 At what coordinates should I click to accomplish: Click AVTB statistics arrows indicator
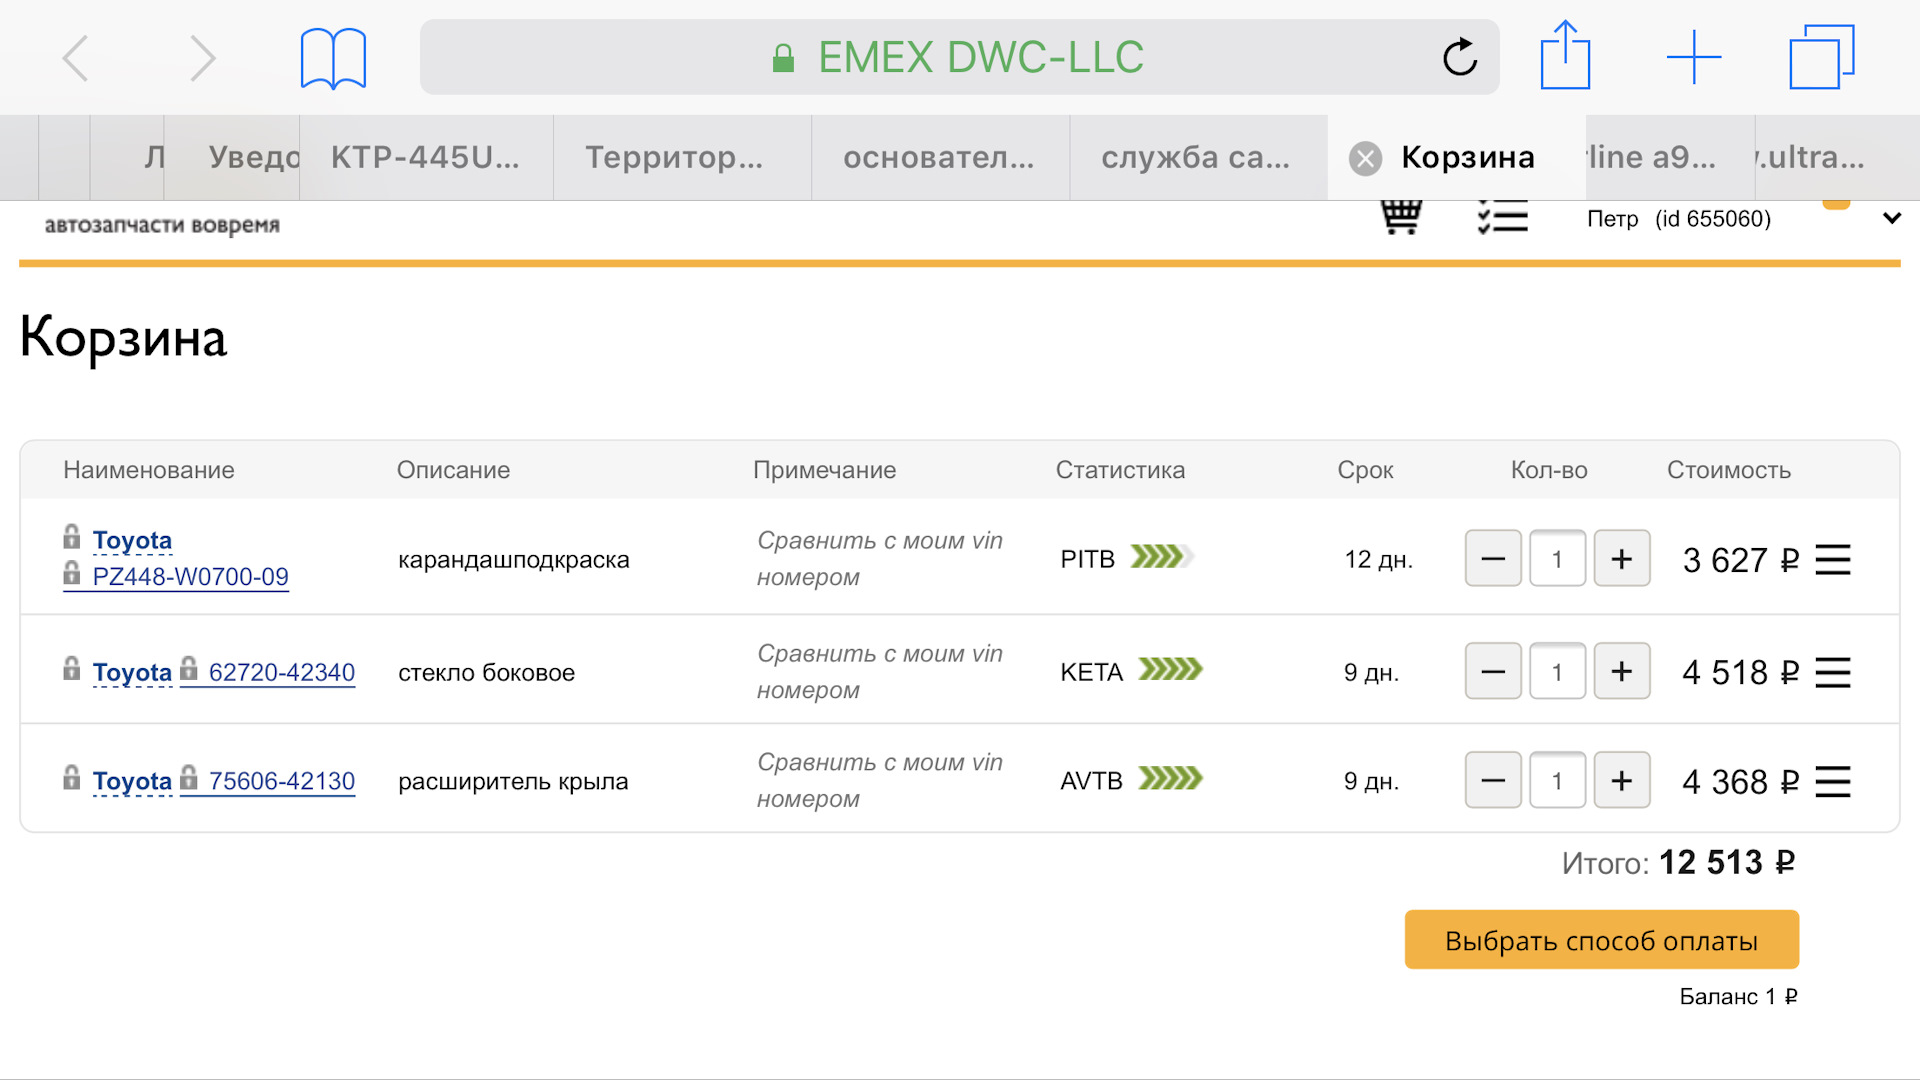[x=1170, y=778]
